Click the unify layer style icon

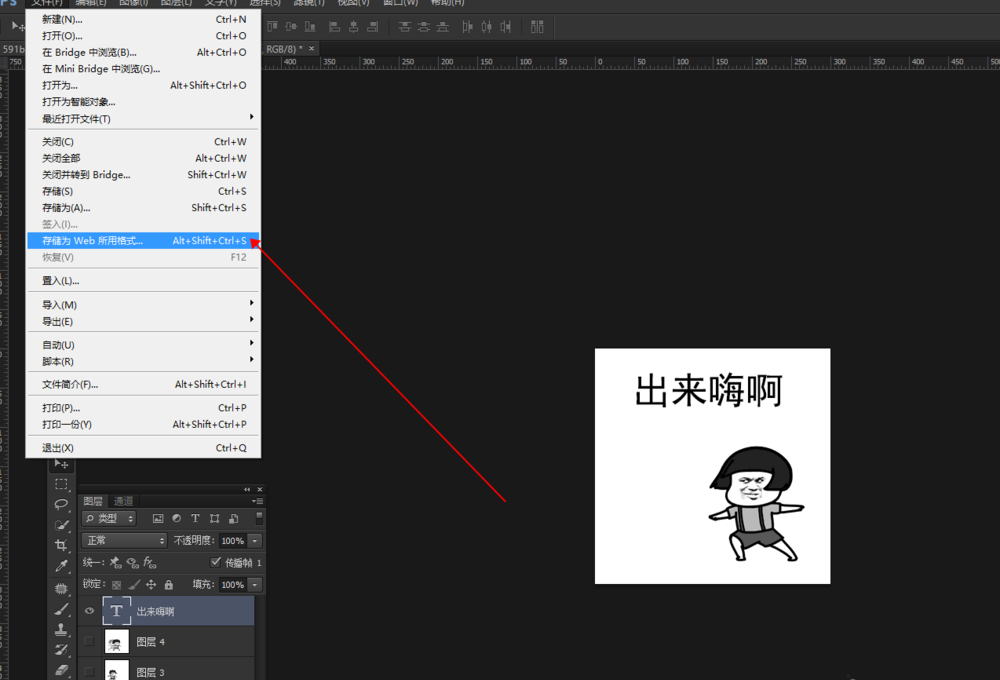pos(150,563)
